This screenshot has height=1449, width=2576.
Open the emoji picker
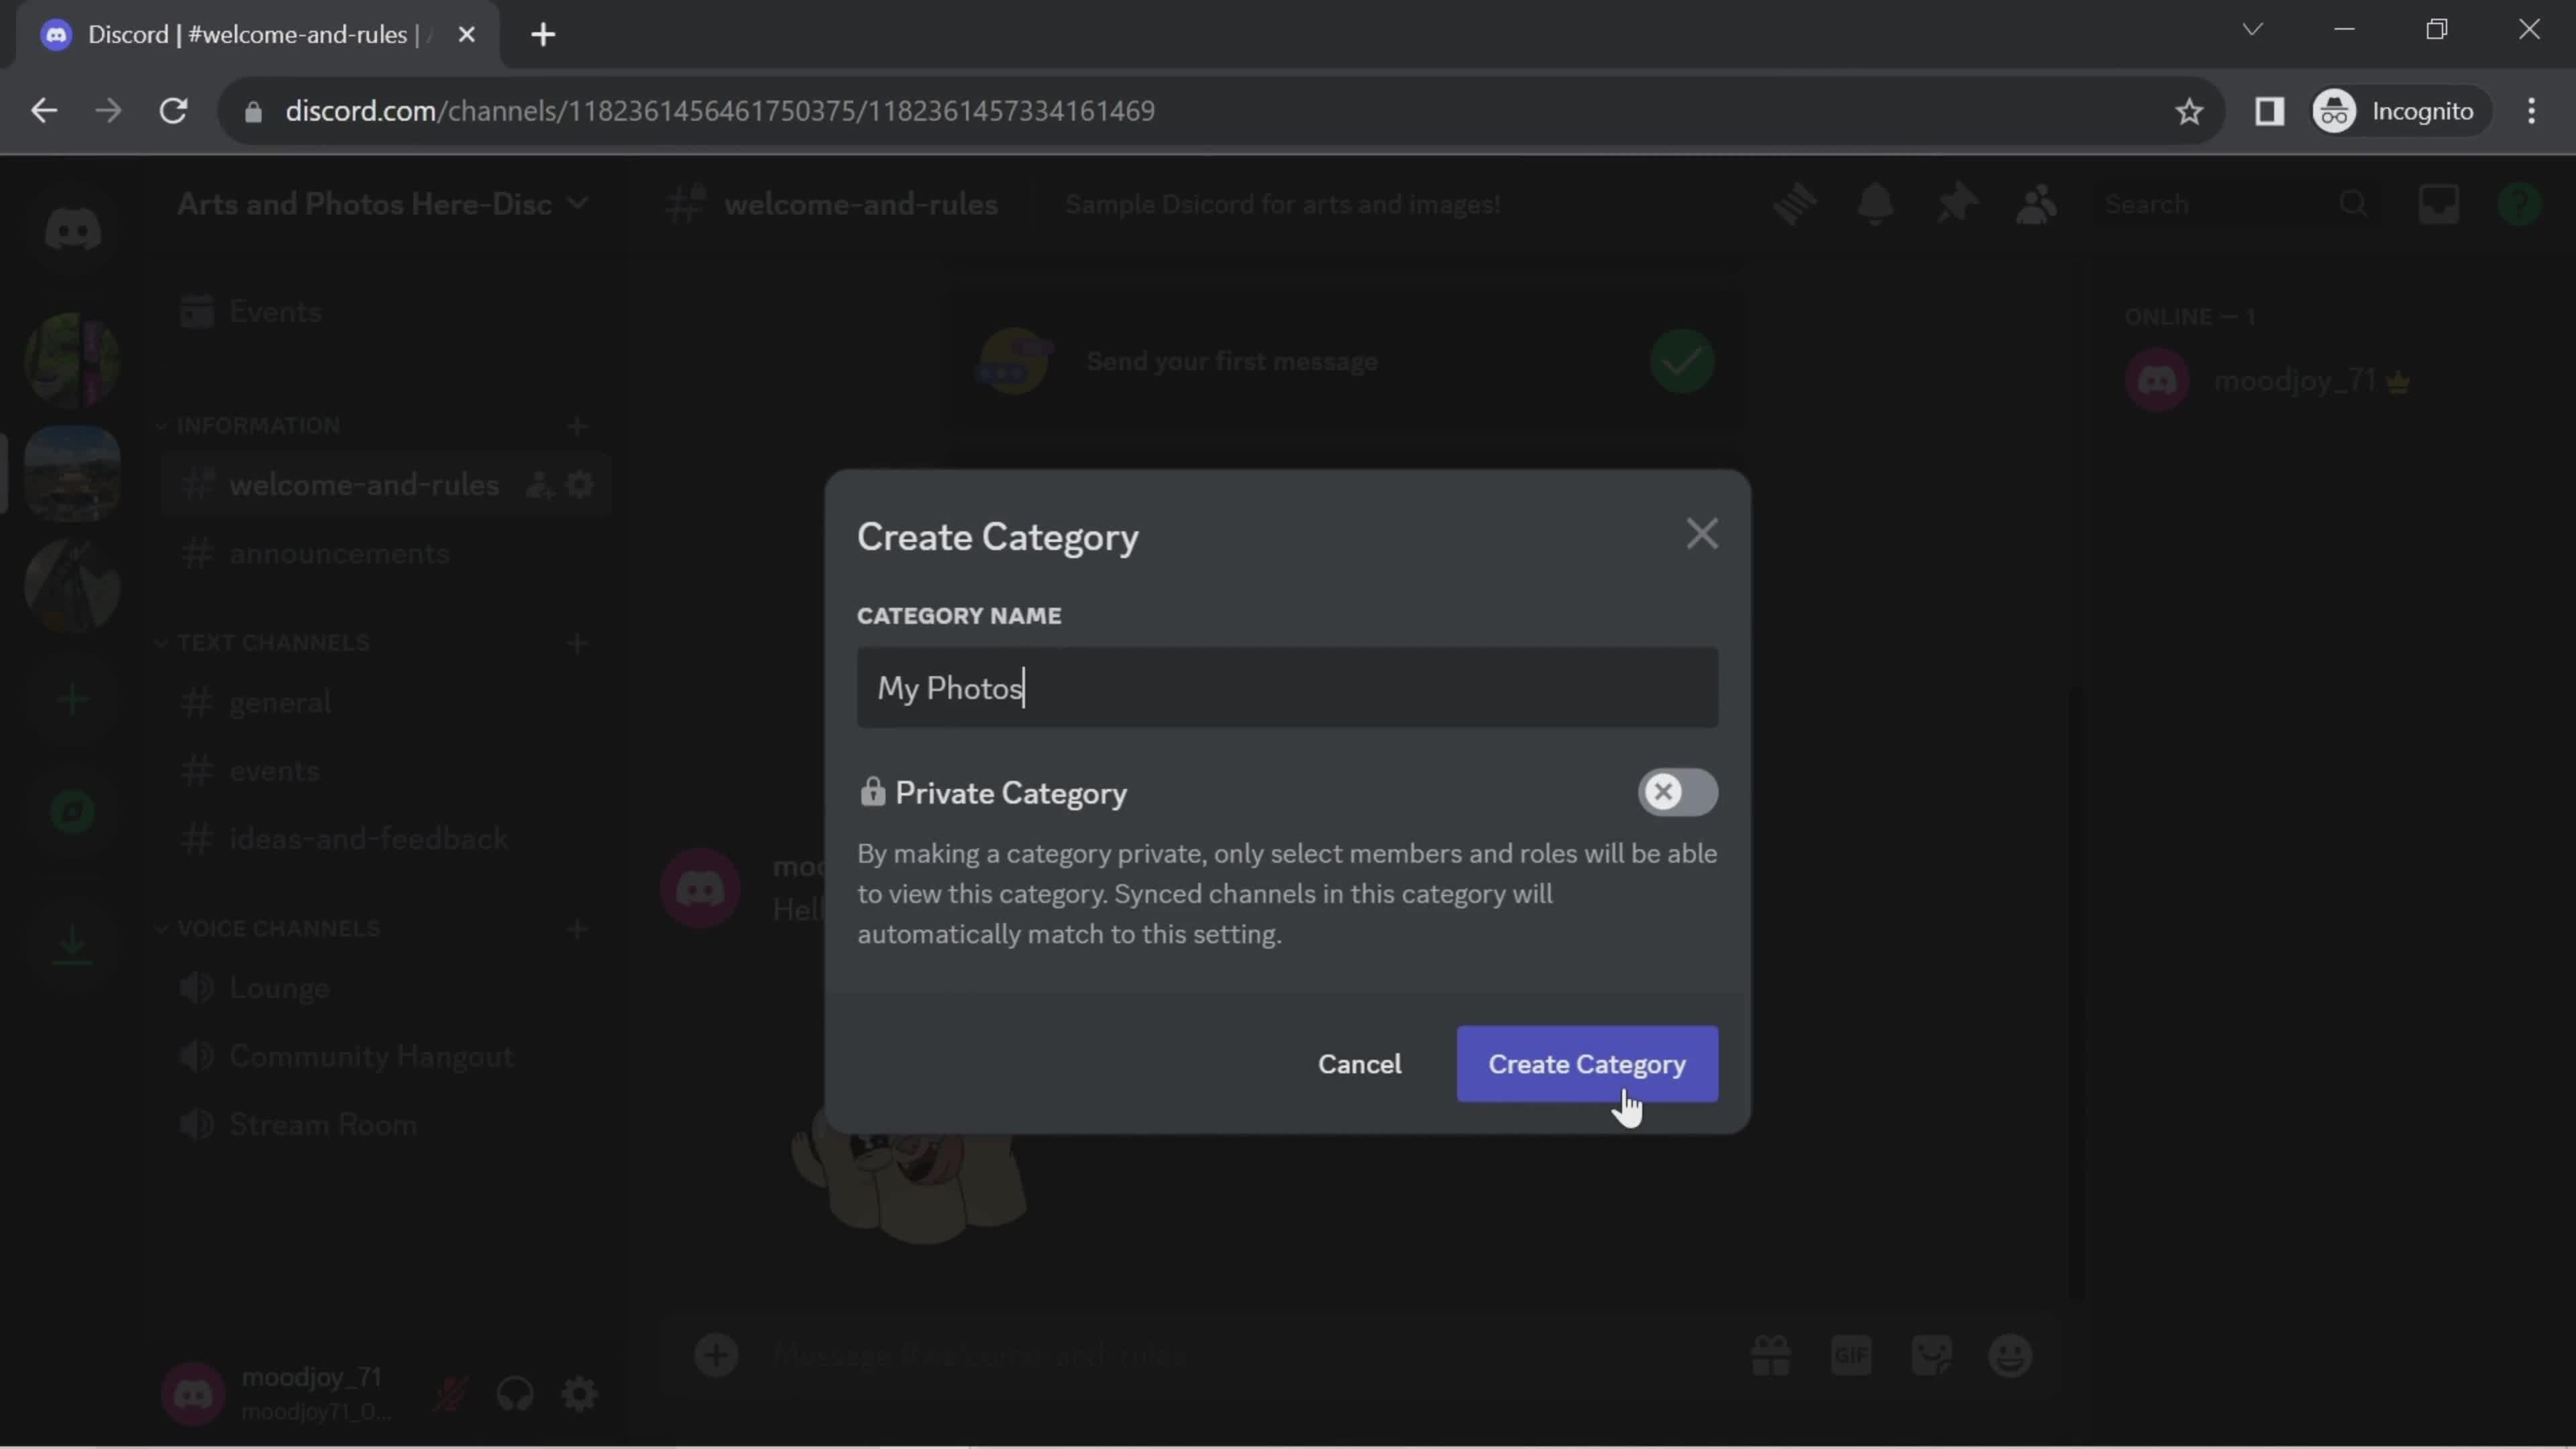[2010, 1356]
